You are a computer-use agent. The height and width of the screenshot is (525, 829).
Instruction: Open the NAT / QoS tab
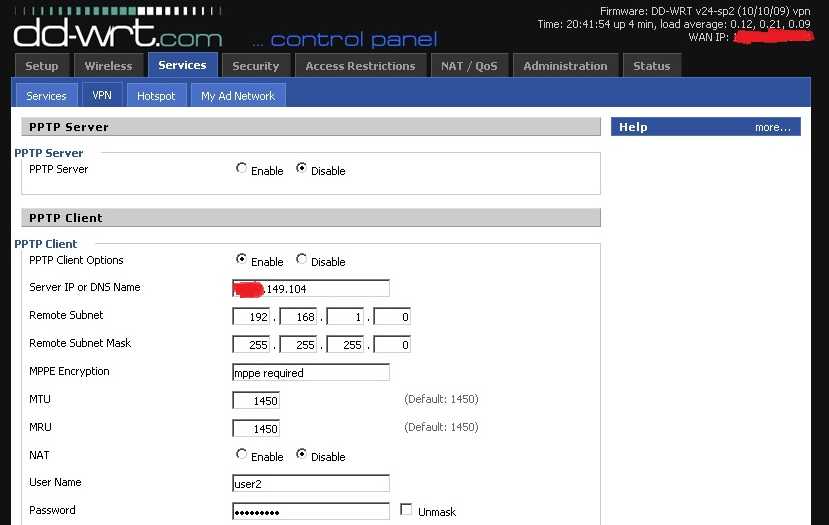point(469,66)
